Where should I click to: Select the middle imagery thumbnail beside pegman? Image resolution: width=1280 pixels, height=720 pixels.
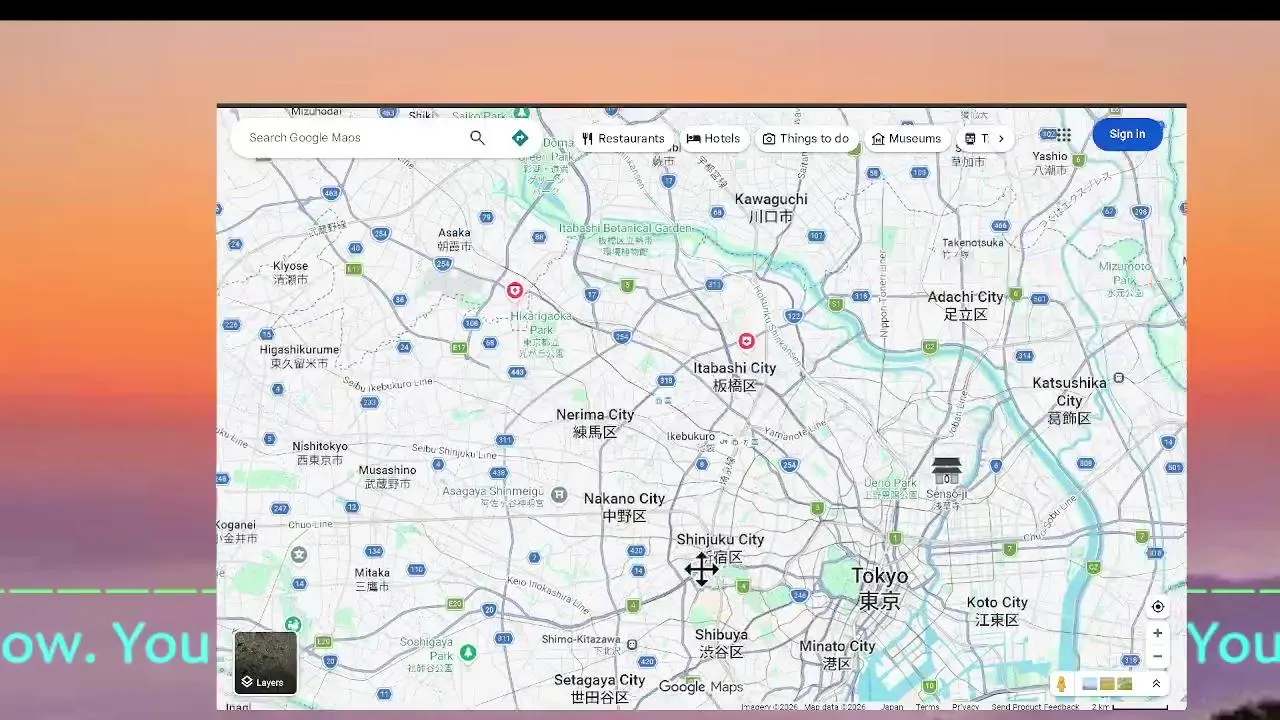coord(1107,684)
